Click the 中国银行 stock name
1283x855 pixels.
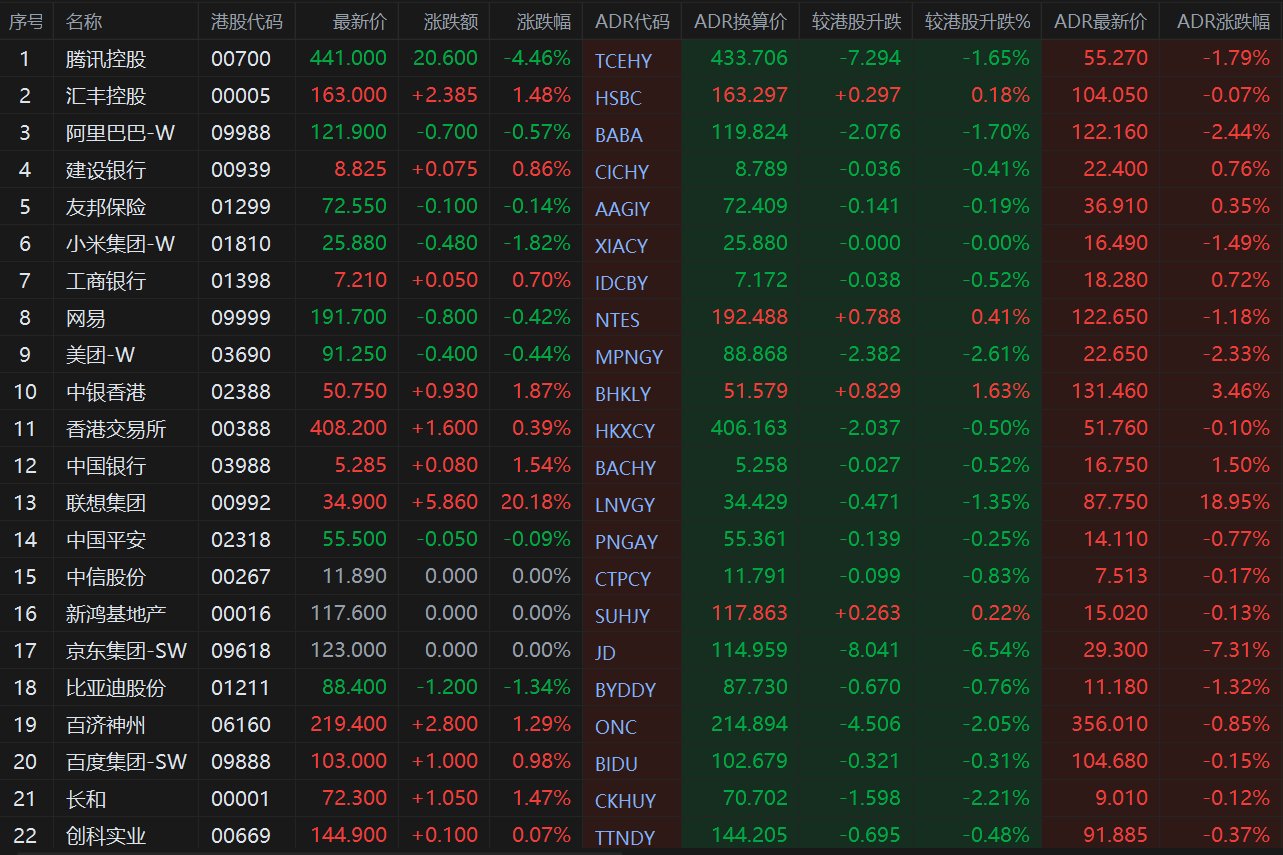[x=106, y=466]
